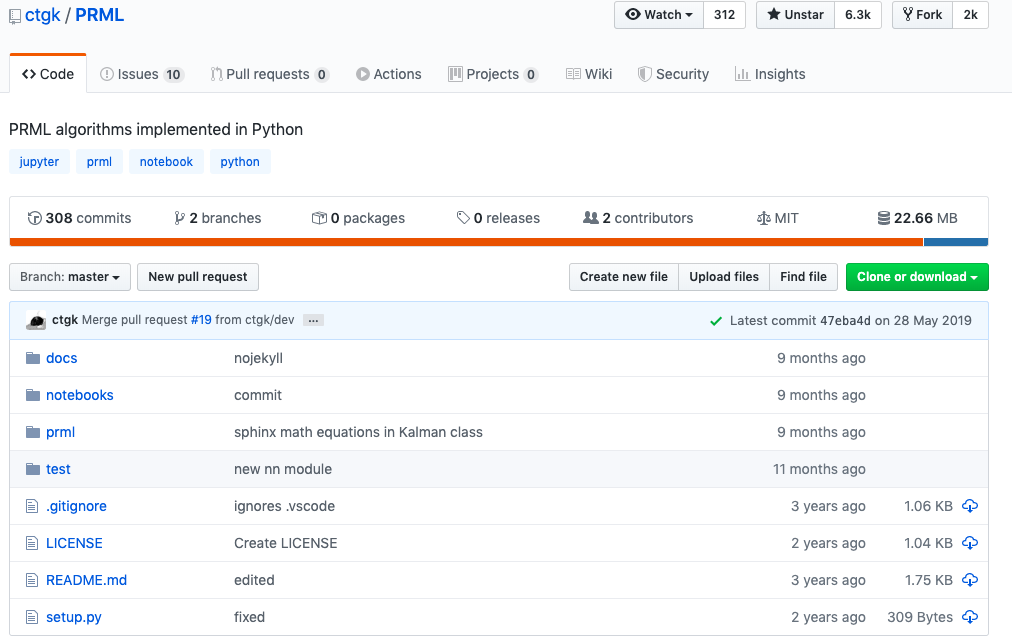Select the Actions circular icon
Image resolution: width=1012 pixels, height=639 pixels.
point(361,73)
